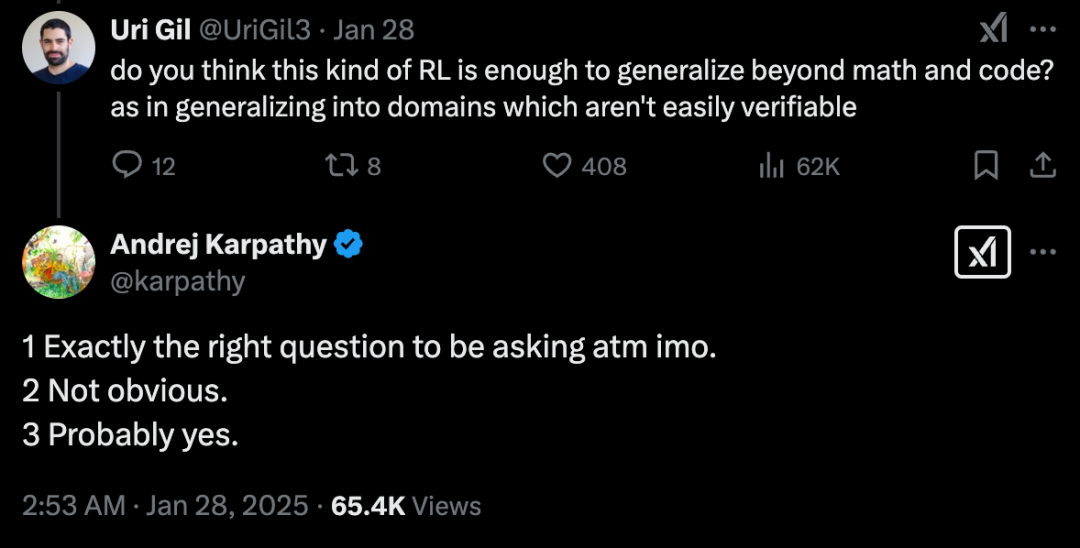Click the 65.4K Views count
The width and height of the screenshot is (1080, 548).
[406, 506]
